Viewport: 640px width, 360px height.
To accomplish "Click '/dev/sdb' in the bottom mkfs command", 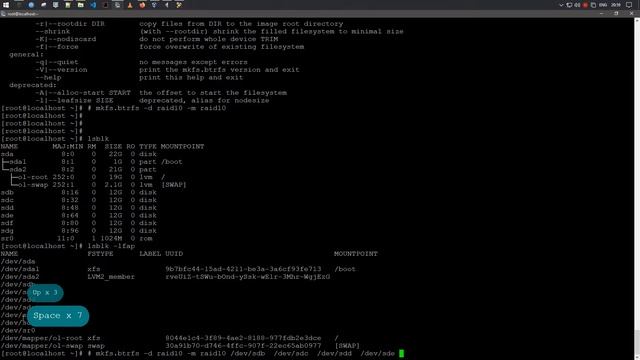I will coord(248,353).
